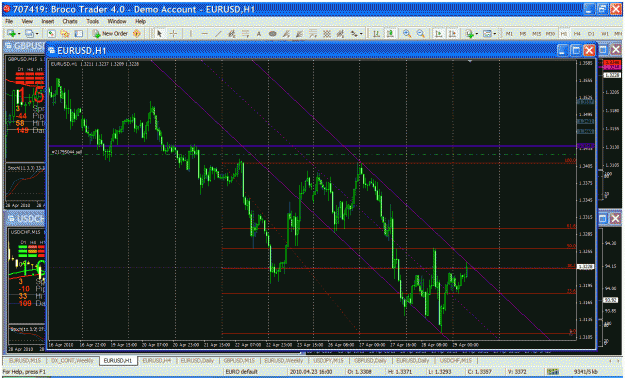The height and width of the screenshot is (378, 625).
Task: Toggle the Chart Shift icon
Action: [452, 34]
